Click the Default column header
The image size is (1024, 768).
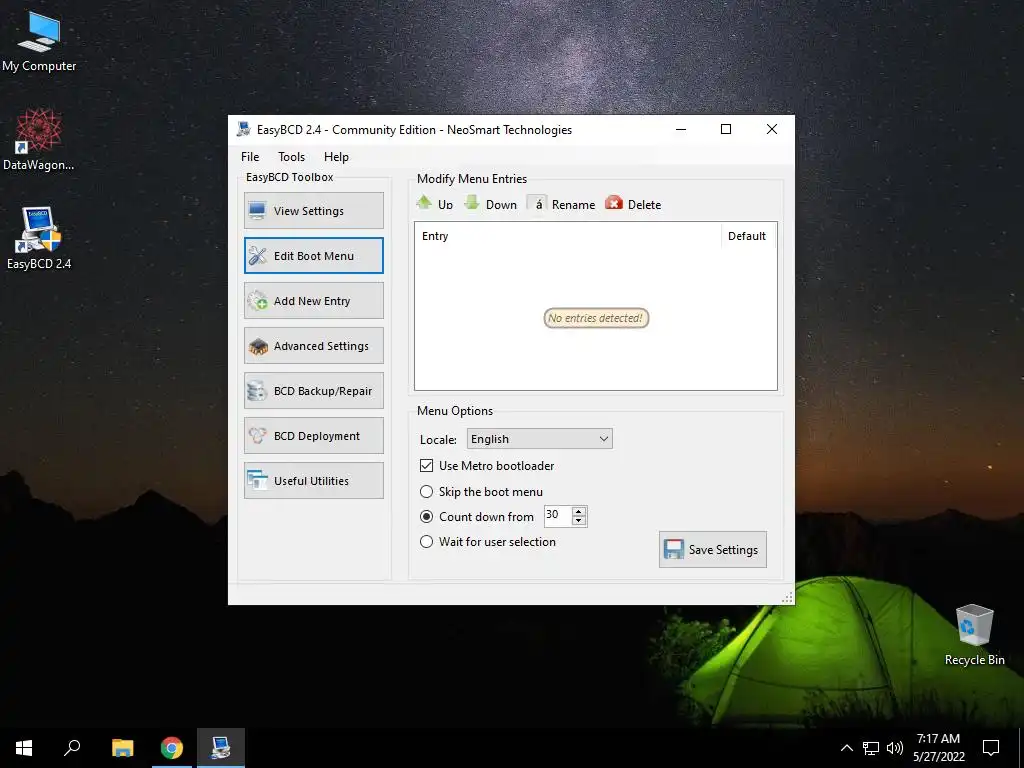point(748,236)
